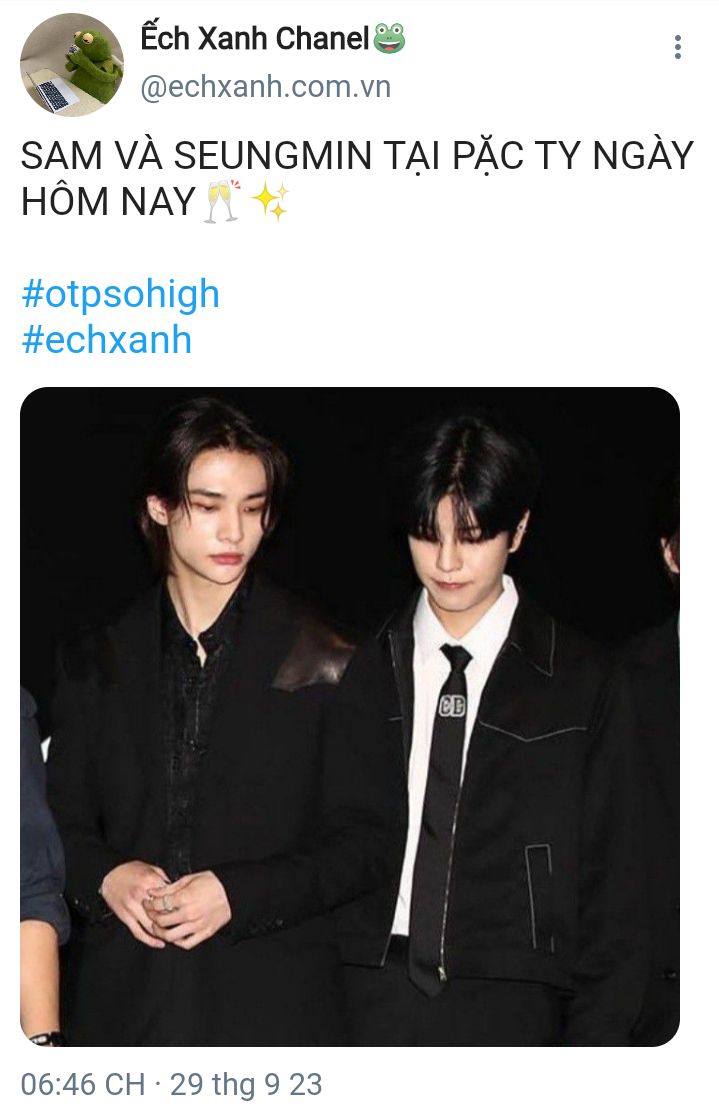Image resolution: width=719 pixels, height=1114 pixels.
Task: Click the frog emoji beside the channel name
Action: [x=389, y=38]
